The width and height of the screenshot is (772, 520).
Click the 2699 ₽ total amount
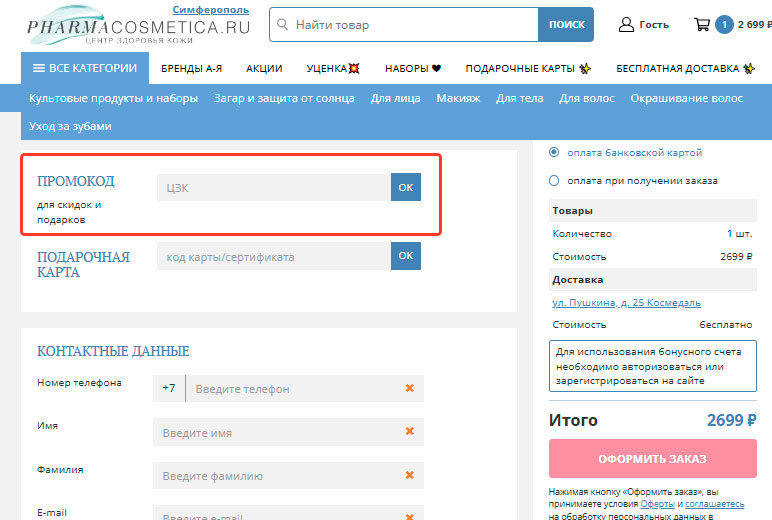click(x=731, y=420)
